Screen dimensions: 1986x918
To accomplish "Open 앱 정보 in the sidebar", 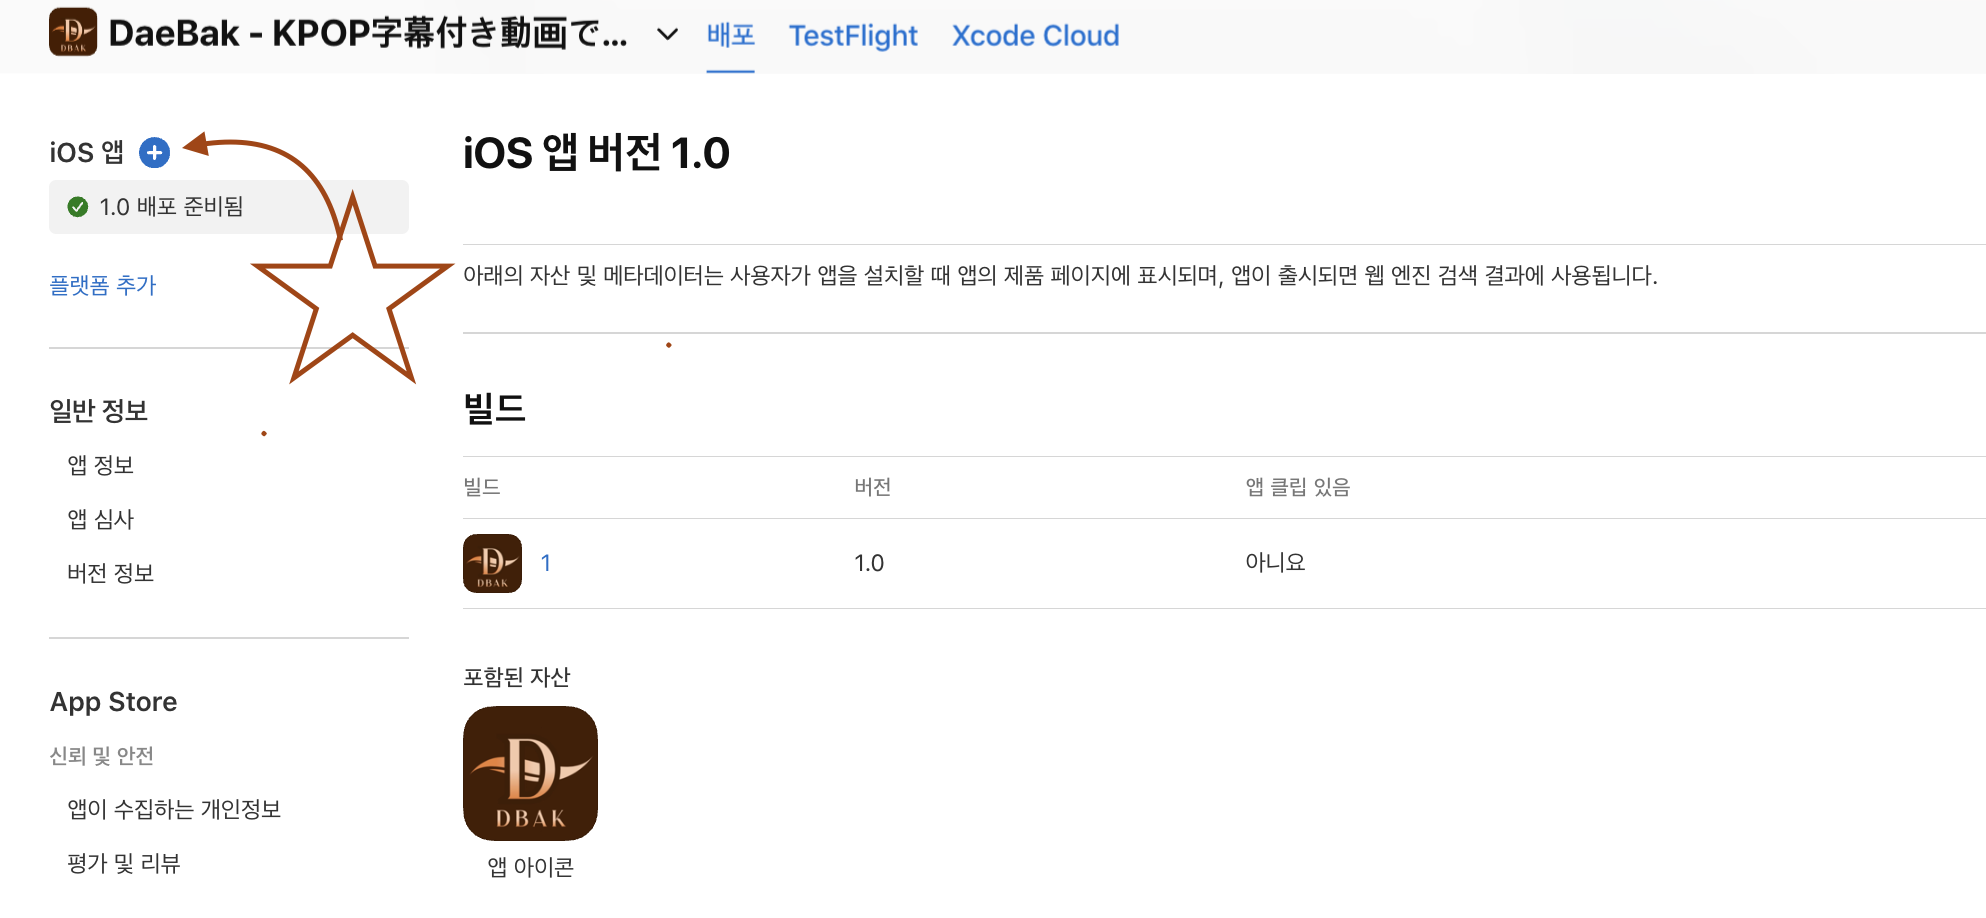I will pyautogui.click(x=100, y=465).
